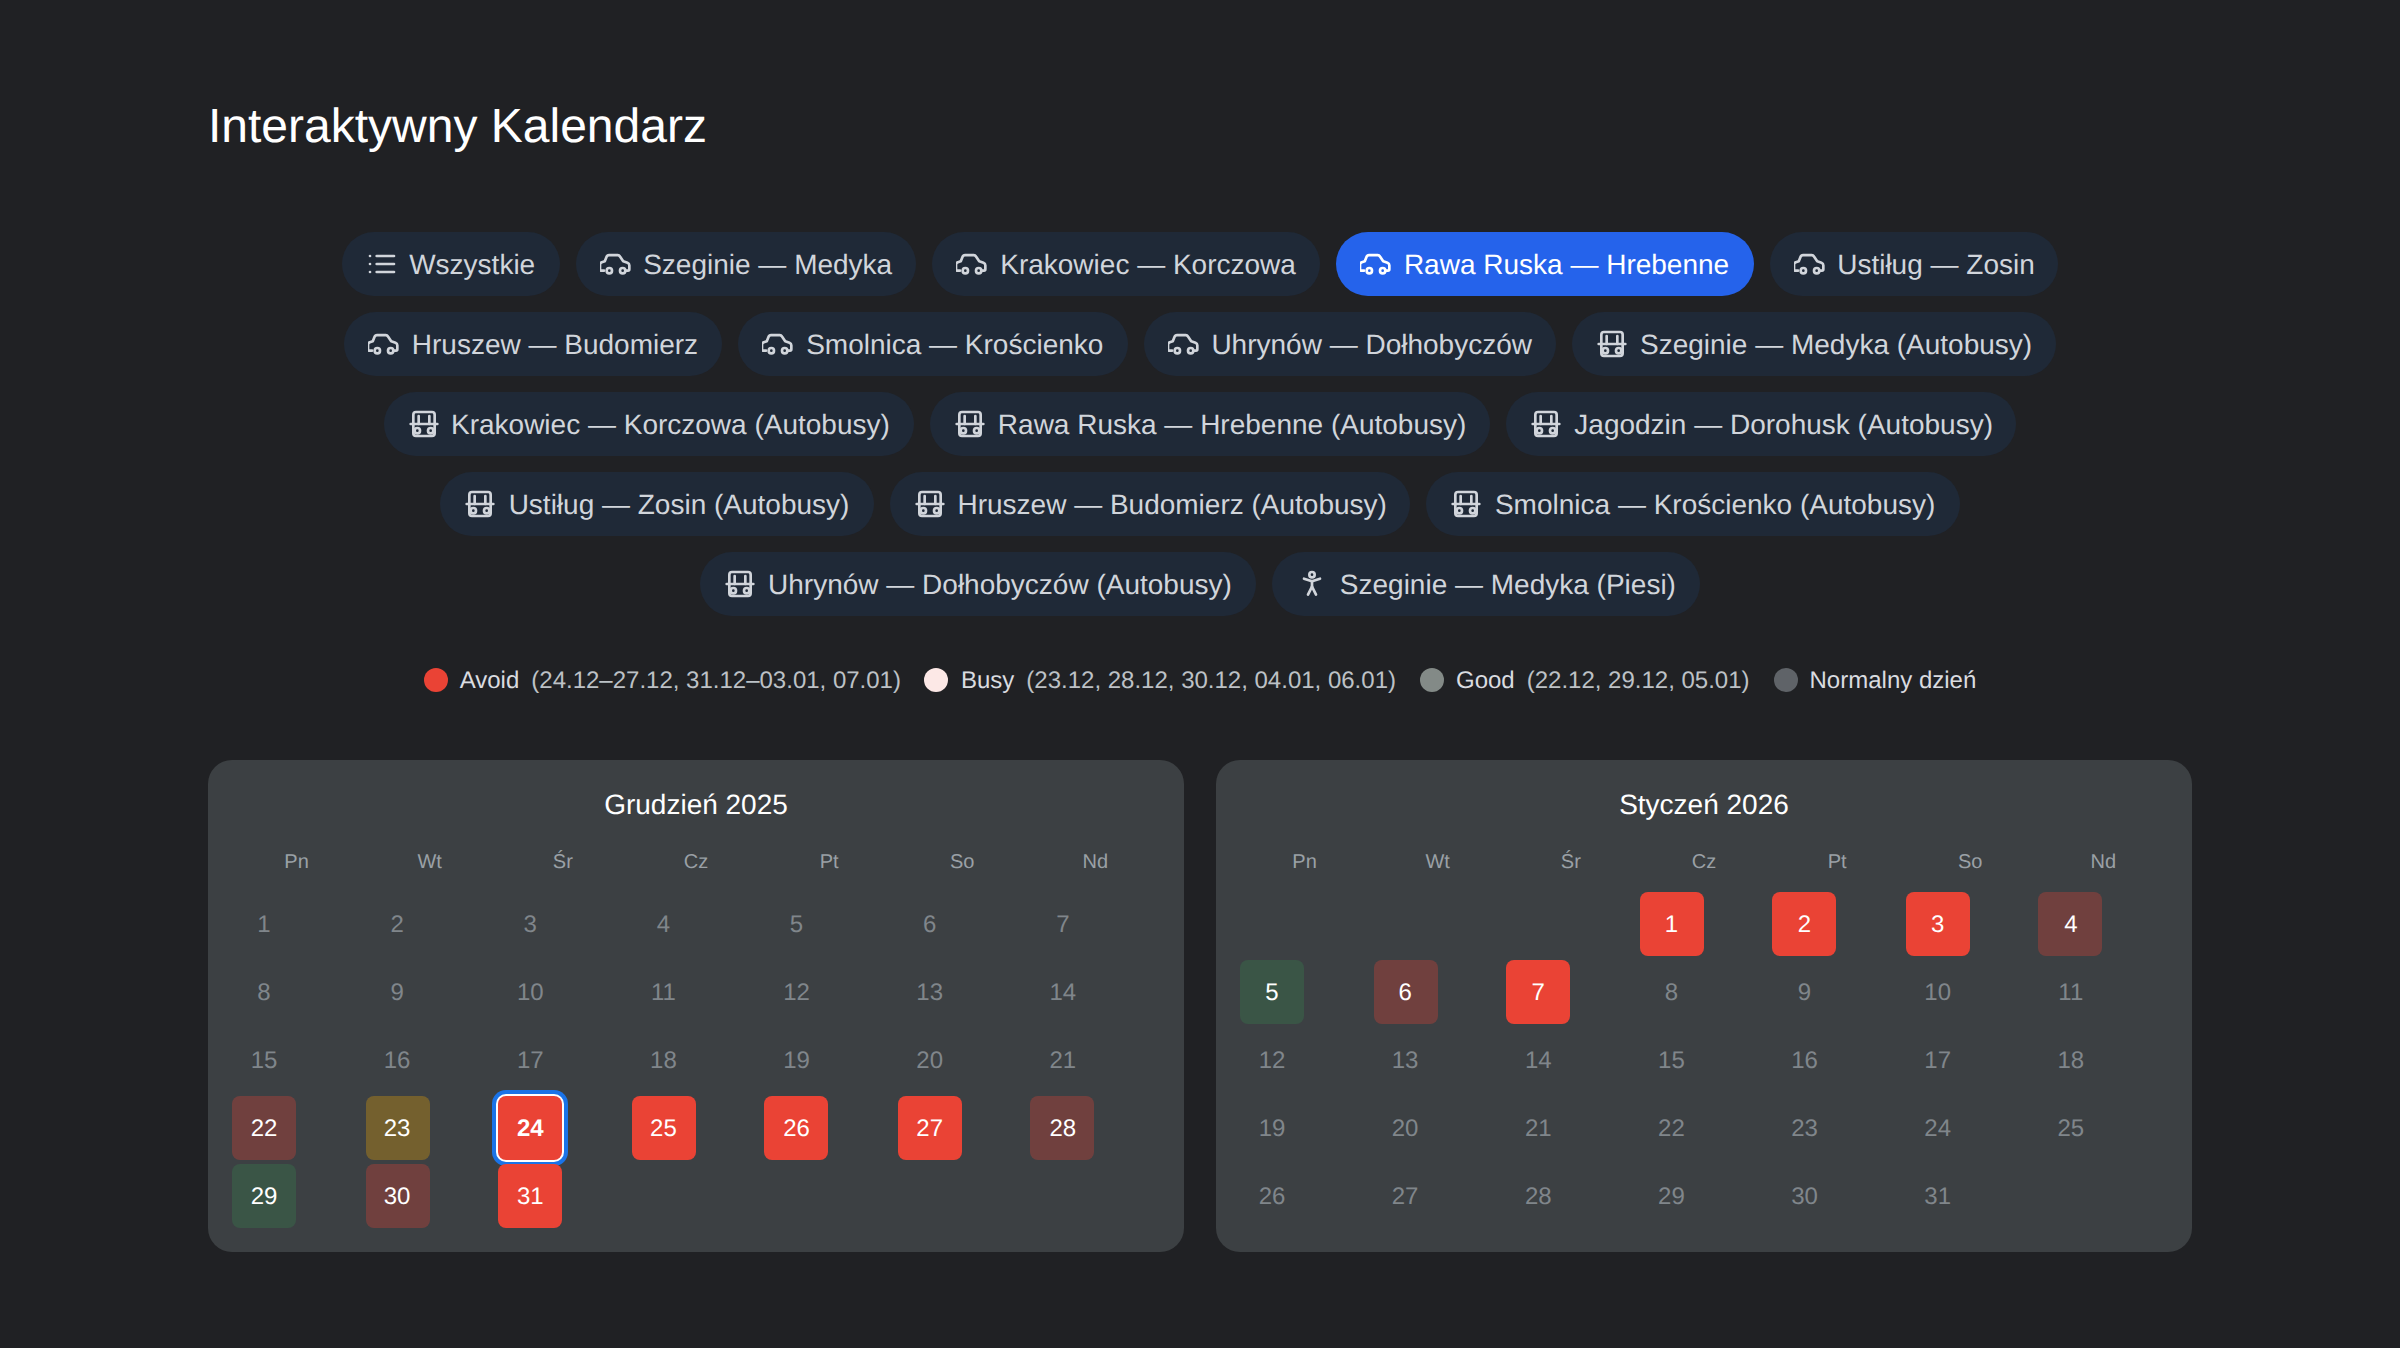
Task: Click list icon in Wszystkie filter
Action: coord(381,264)
